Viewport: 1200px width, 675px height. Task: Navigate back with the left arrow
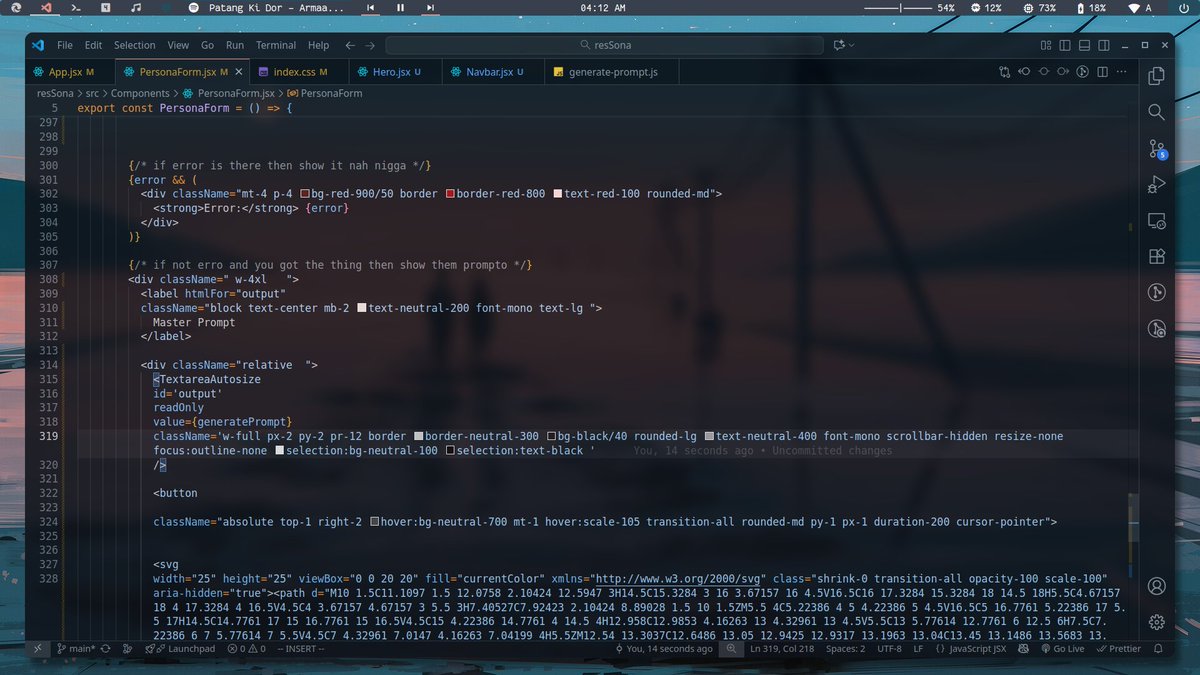click(x=350, y=45)
